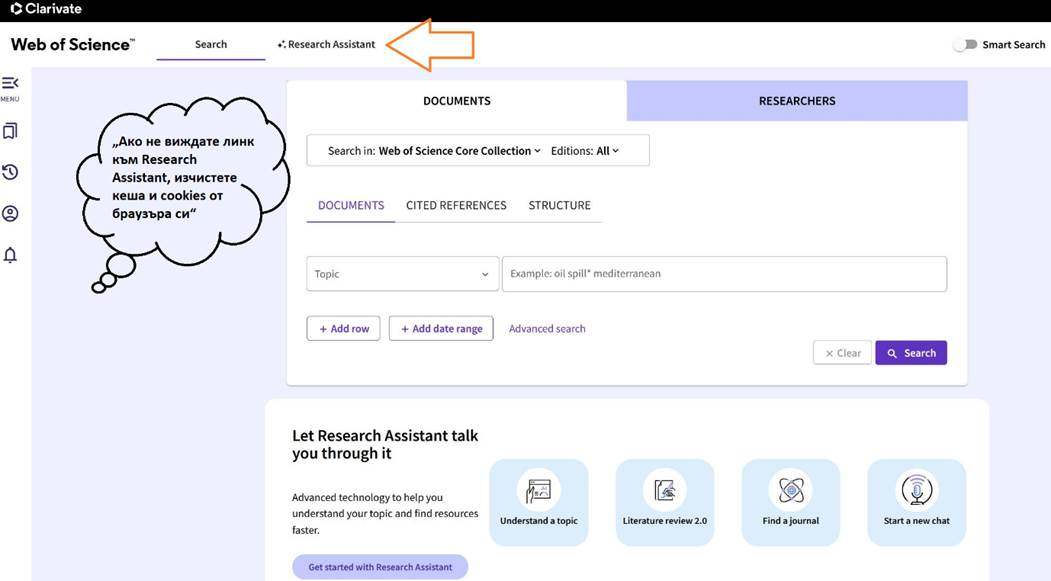
Task: Open the Research Assistant top navigation link
Action: pos(326,44)
